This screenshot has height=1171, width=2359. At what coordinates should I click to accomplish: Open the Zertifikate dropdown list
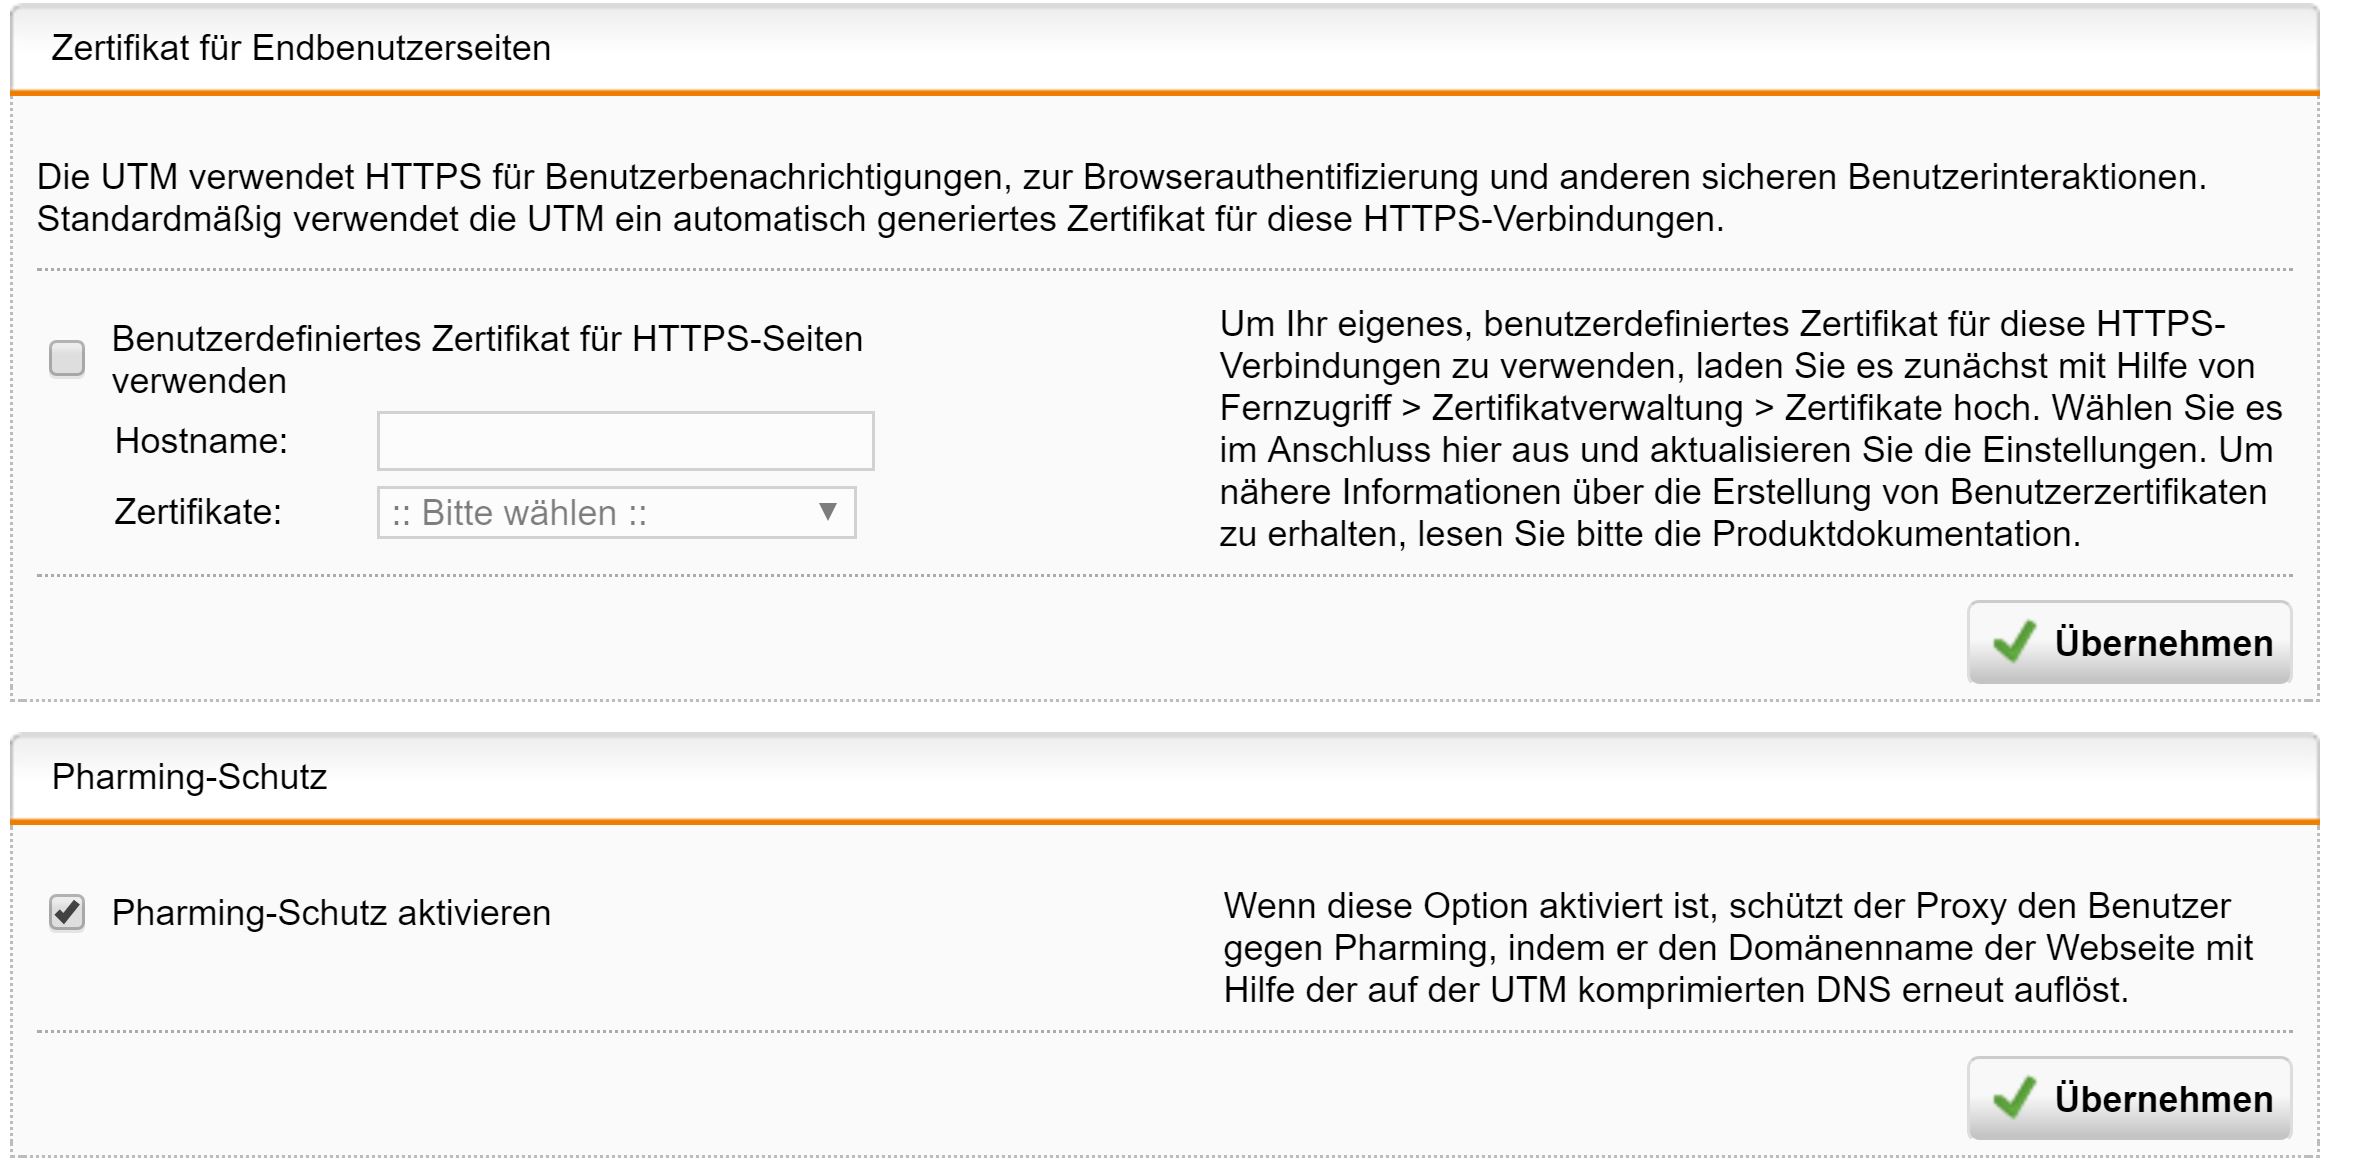[x=616, y=513]
